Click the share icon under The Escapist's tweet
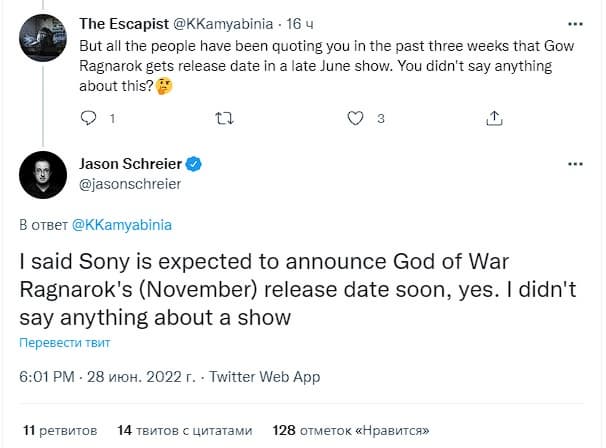This screenshot has height=448, width=606. [x=493, y=118]
